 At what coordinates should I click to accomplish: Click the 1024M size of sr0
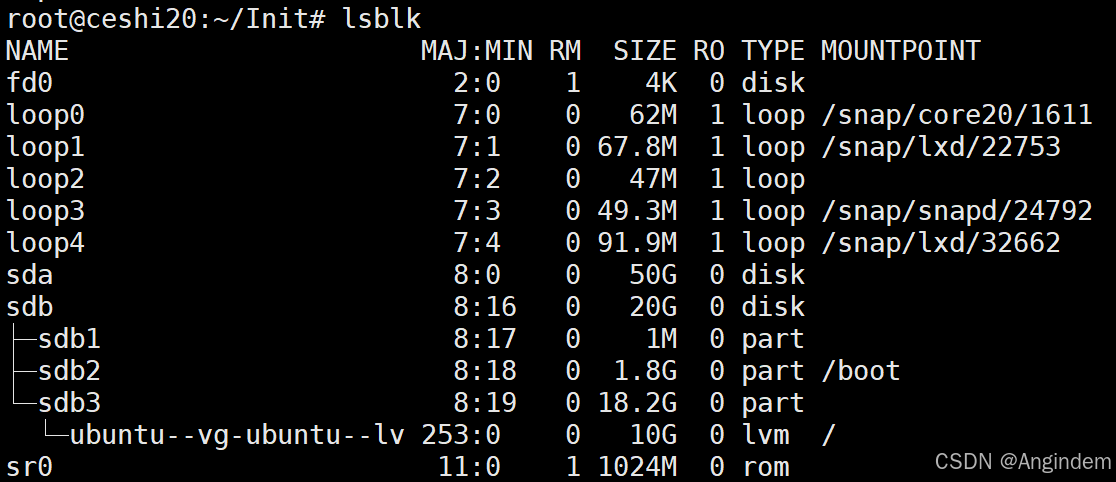tap(637, 467)
